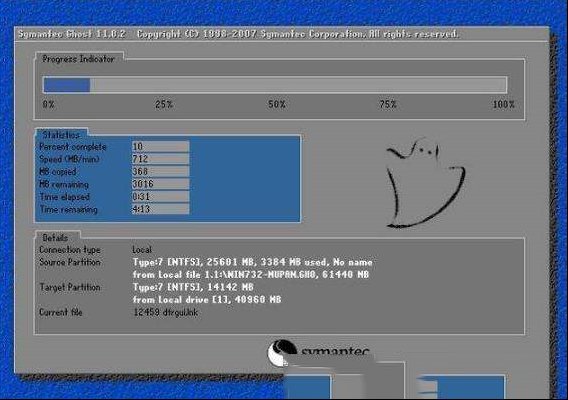Click the Percent complete value 10

[160, 146]
